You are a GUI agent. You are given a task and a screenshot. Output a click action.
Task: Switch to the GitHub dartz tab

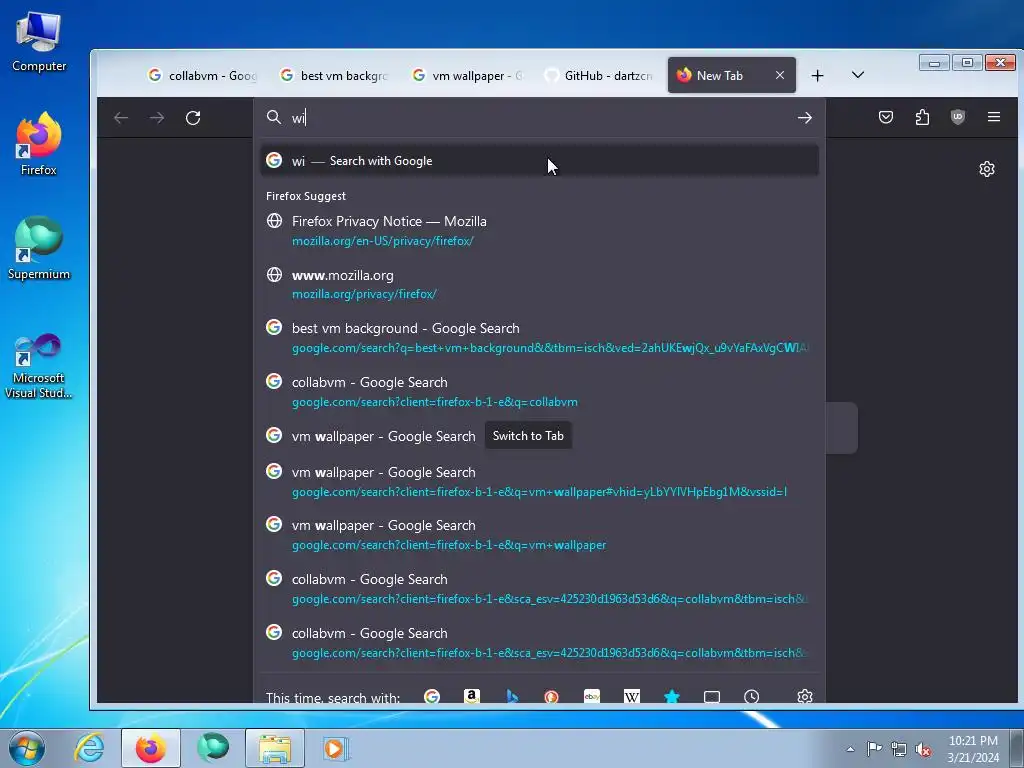[x=600, y=75]
